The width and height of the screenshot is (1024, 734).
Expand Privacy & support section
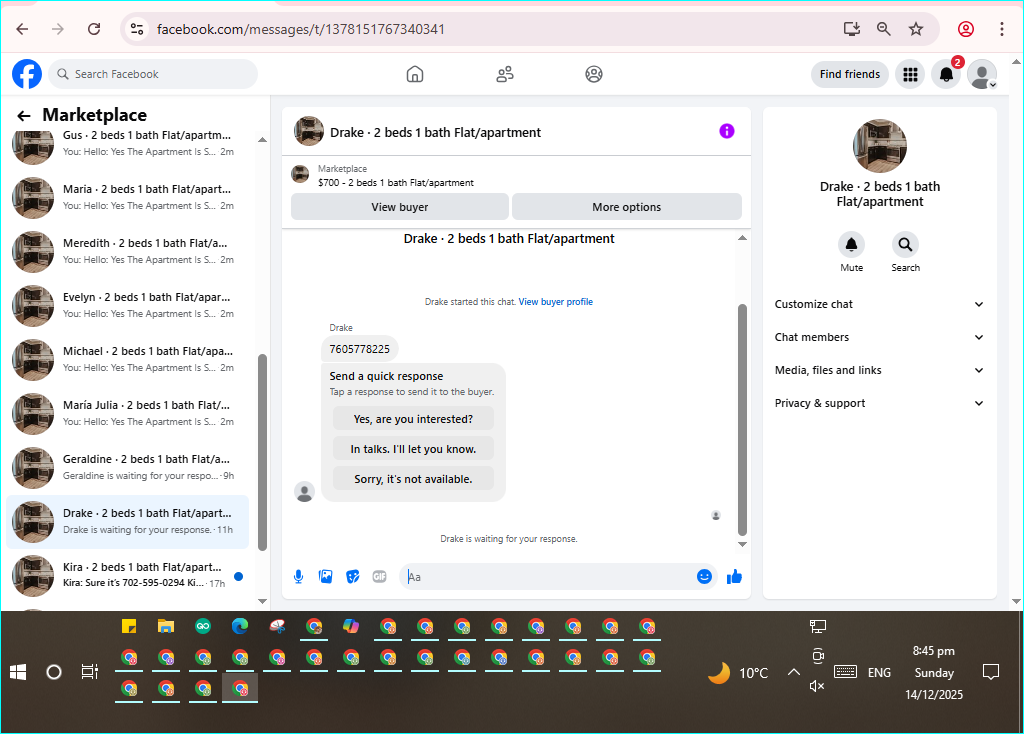pyautogui.click(x=879, y=404)
